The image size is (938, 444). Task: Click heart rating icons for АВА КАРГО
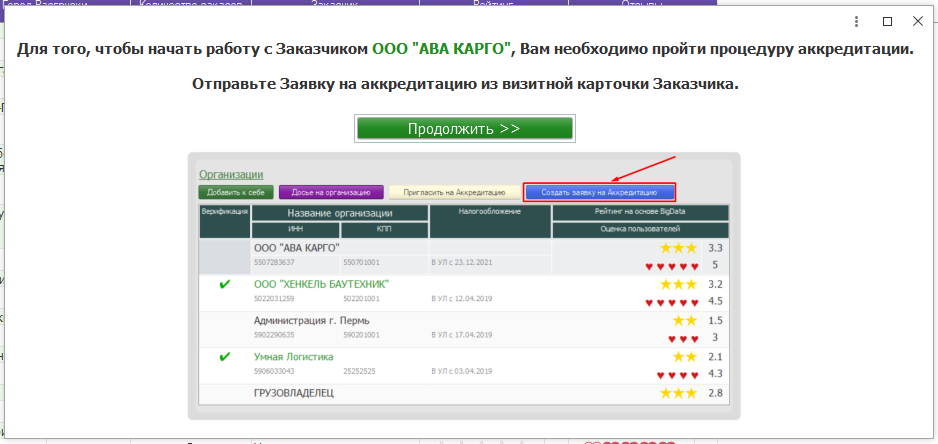point(672,266)
